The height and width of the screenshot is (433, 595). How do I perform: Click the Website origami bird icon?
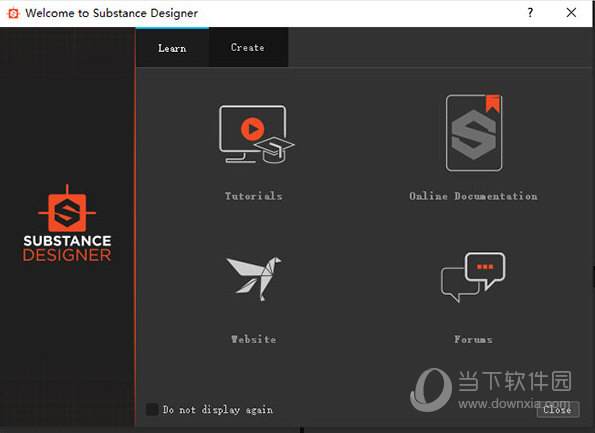coord(254,279)
